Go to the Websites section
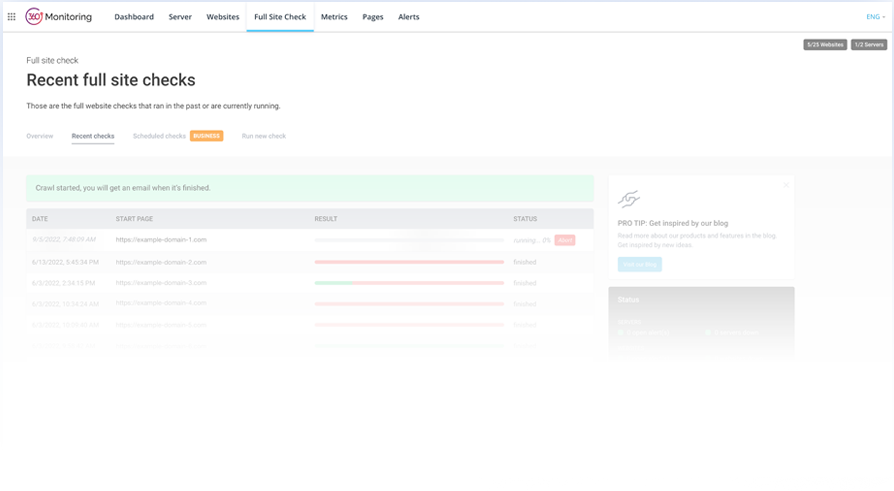This screenshot has height=491, width=894. (223, 17)
